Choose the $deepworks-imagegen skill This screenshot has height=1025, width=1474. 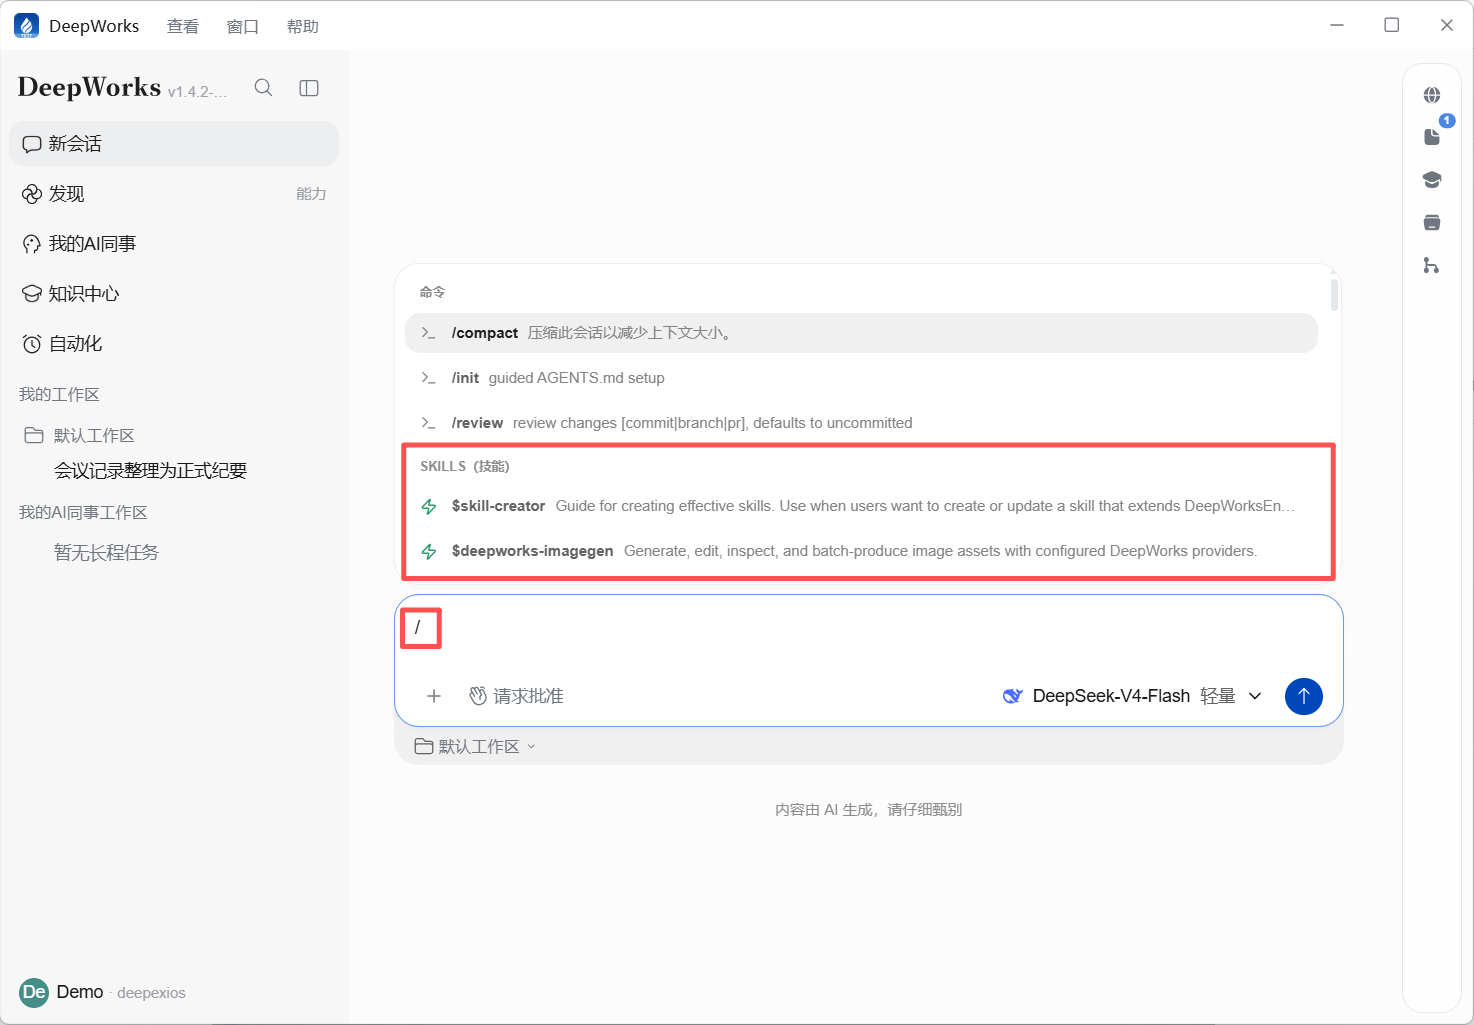[x=861, y=551]
